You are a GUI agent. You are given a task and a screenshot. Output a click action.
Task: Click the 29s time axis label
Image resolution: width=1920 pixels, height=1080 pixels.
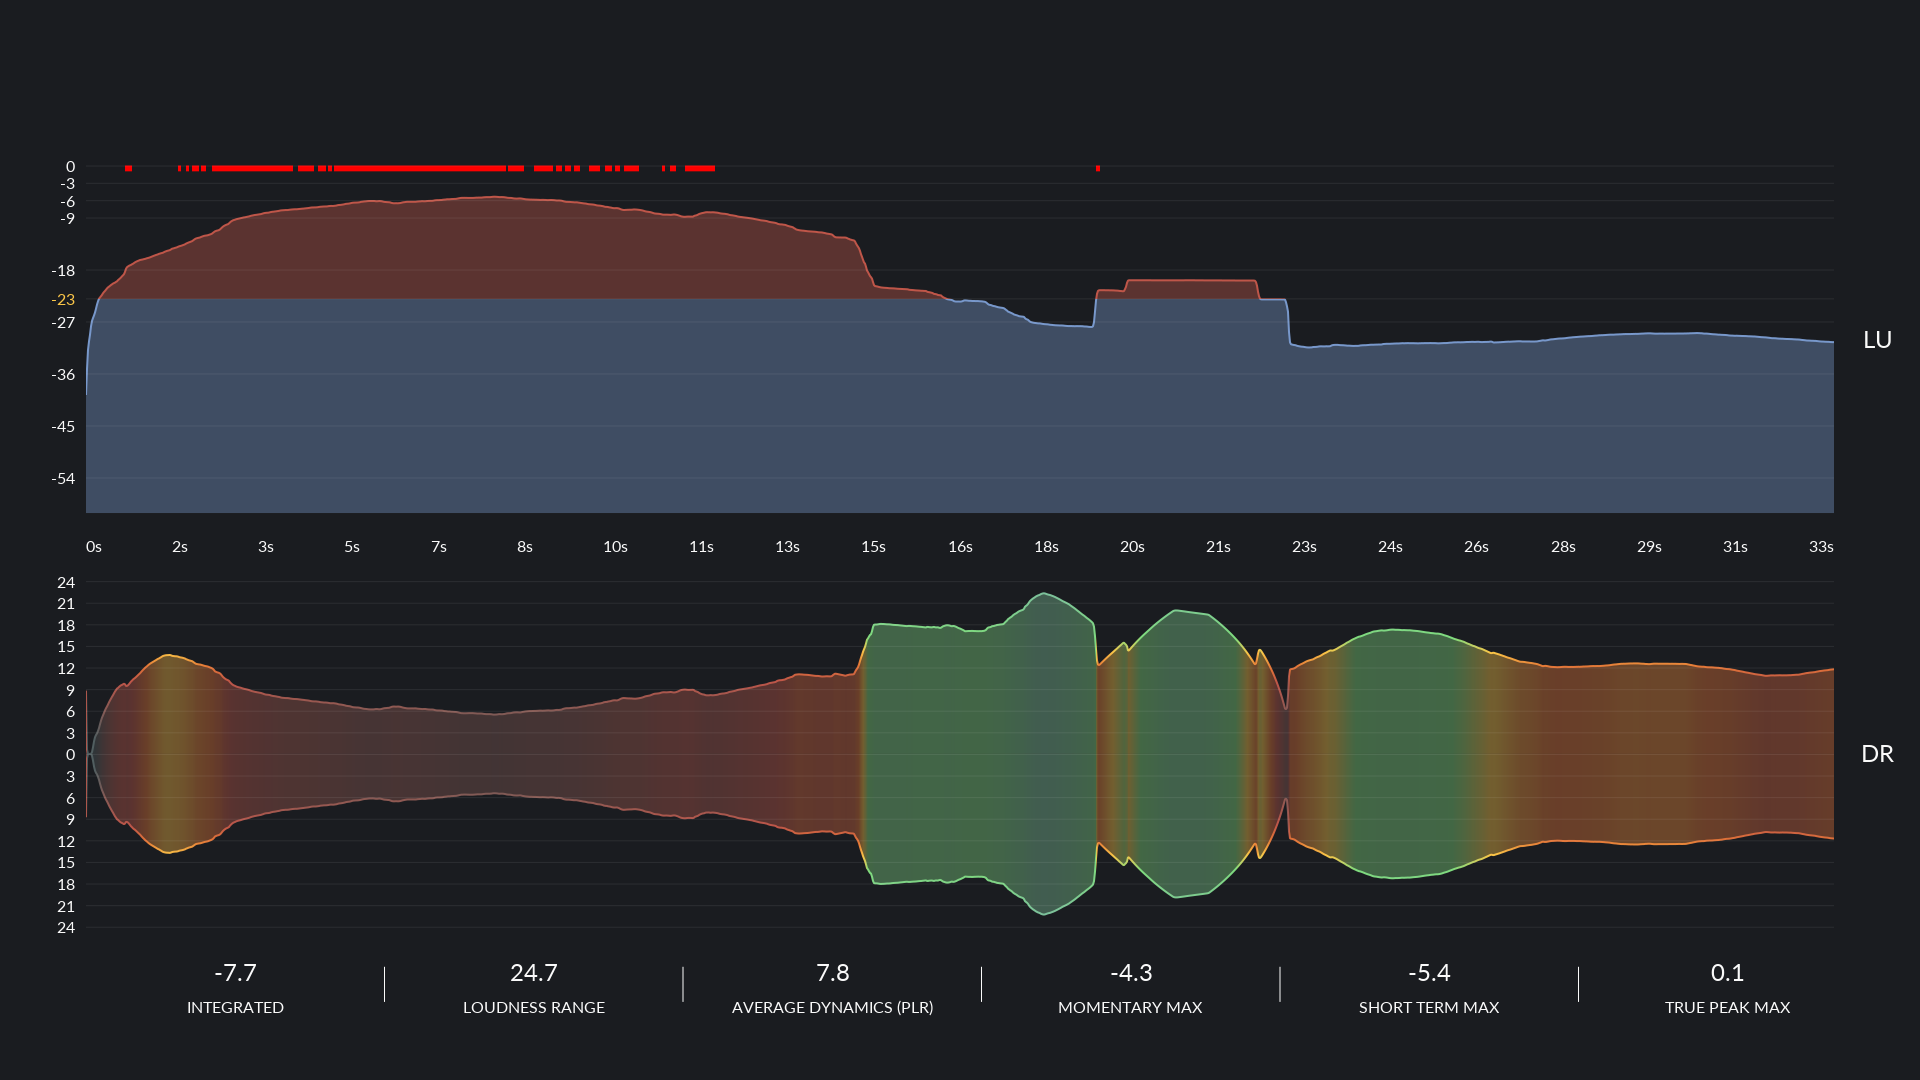tap(1649, 547)
